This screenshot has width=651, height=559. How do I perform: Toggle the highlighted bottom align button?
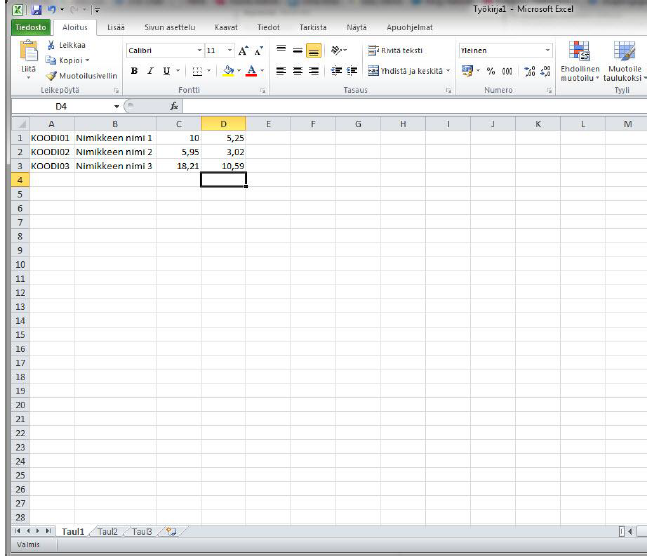313,51
